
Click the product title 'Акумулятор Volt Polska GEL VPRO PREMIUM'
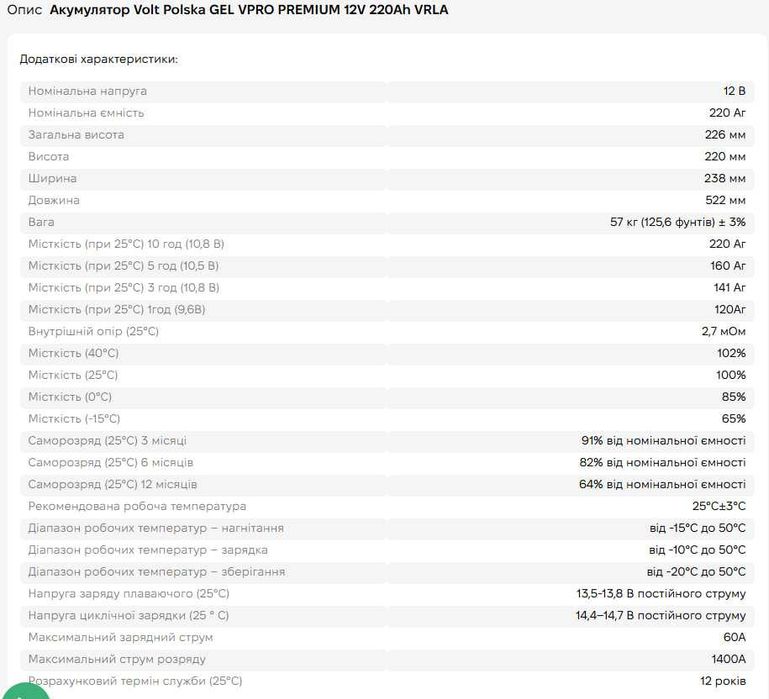(x=195, y=10)
